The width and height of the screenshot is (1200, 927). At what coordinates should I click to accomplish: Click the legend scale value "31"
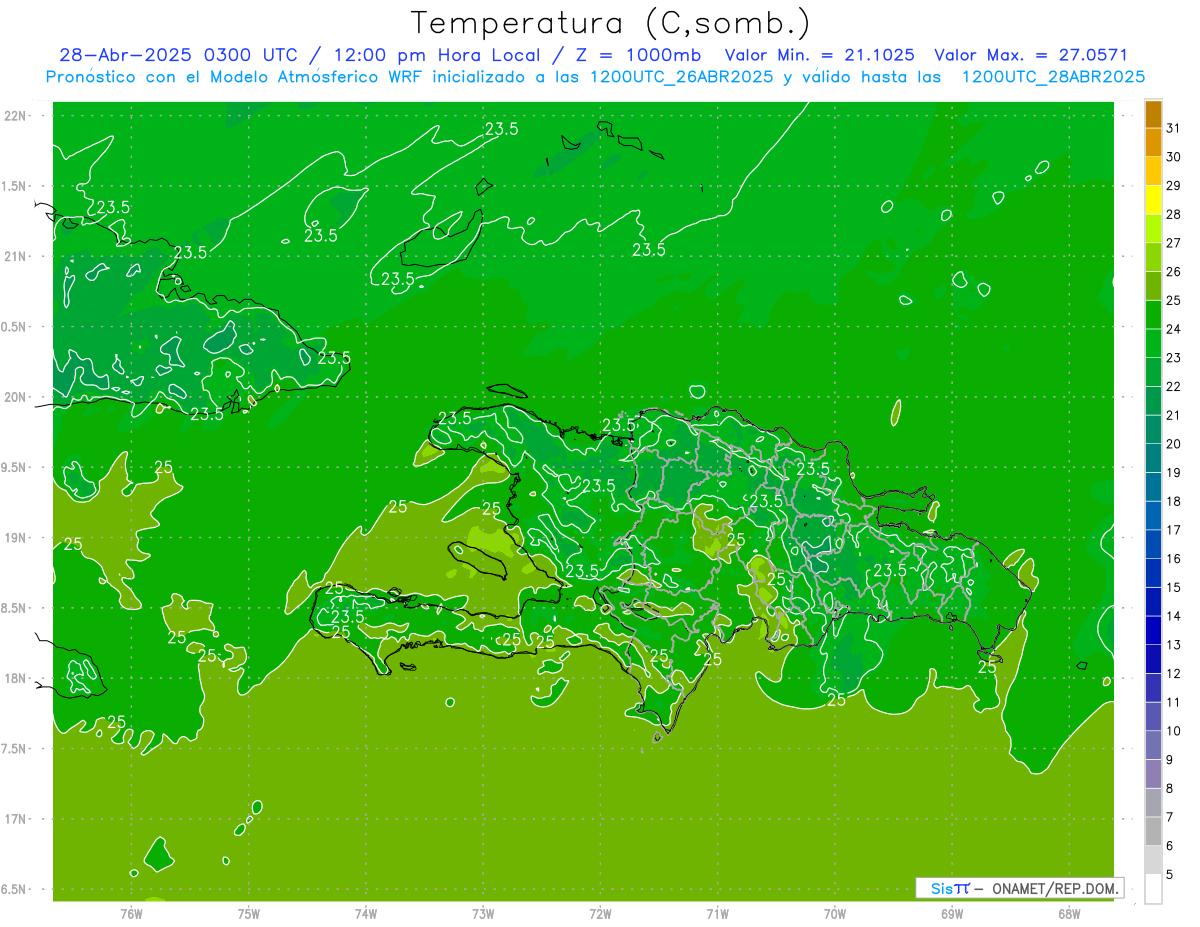click(x=1174, y=128)
